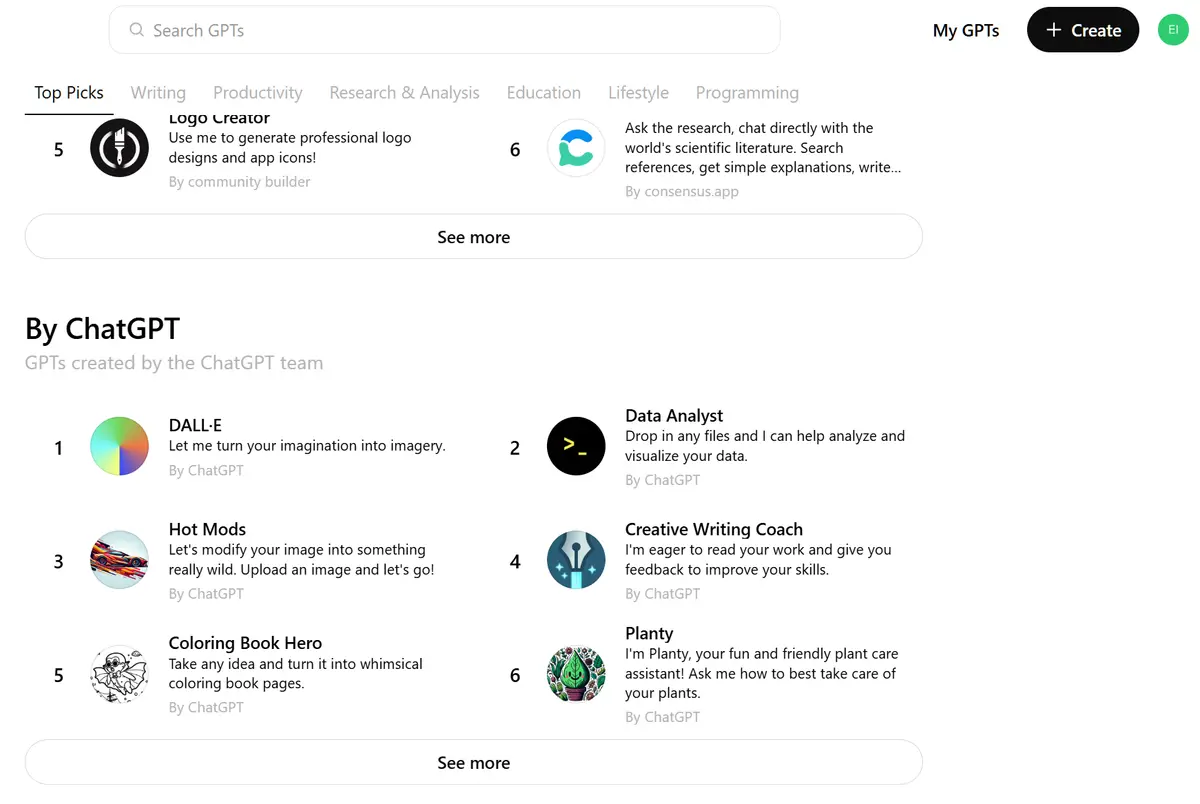Image resolution: width=1200 pixels, height=804 pixels.
Task: Focus the Search GPTs field
Action: pos(445,31)
